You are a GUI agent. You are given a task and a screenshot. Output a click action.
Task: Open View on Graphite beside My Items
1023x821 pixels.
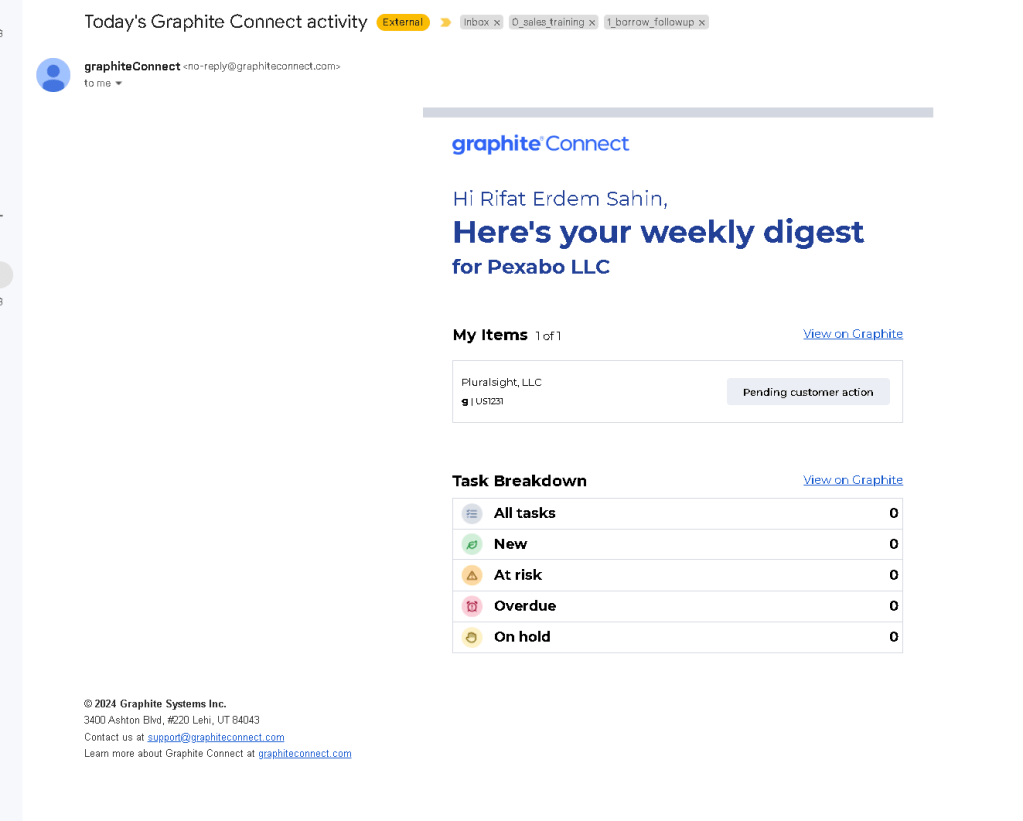(853, 333)
